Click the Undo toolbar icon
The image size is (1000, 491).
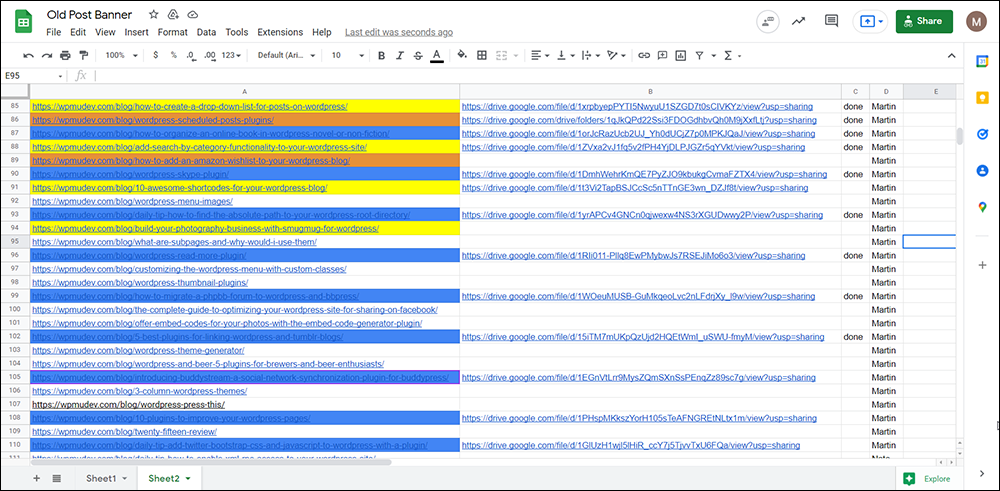[x=28, y=55]
